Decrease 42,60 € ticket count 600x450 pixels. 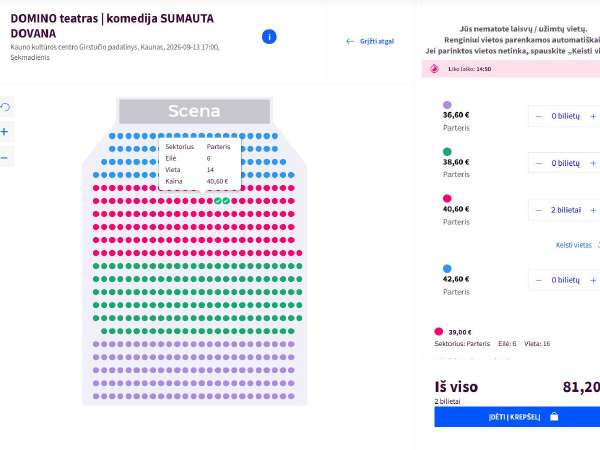tap(539, 280)
